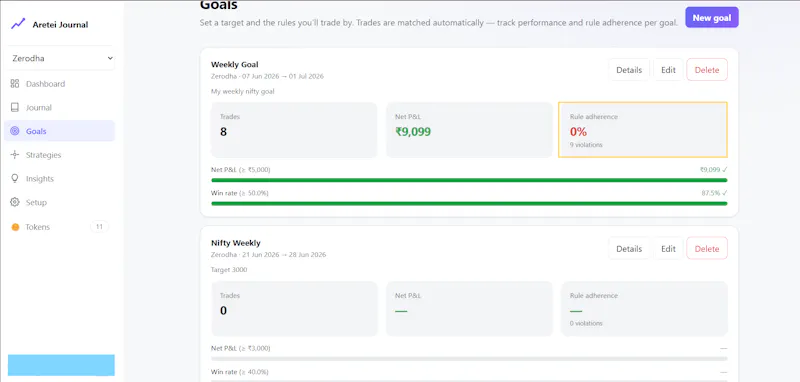This screenshot has height=382, width=800.
Task: Click the Dashboard grid icon in sidebar
Action: 15,84
